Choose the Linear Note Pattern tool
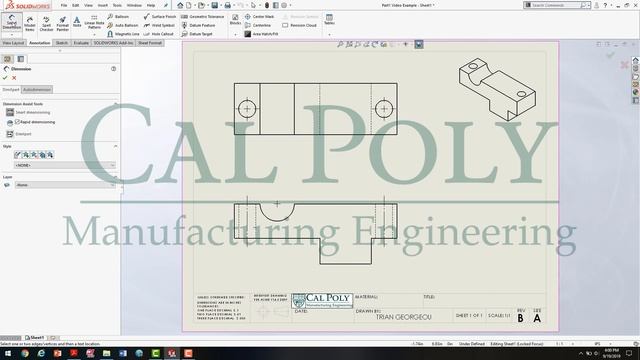 (94, 22)
